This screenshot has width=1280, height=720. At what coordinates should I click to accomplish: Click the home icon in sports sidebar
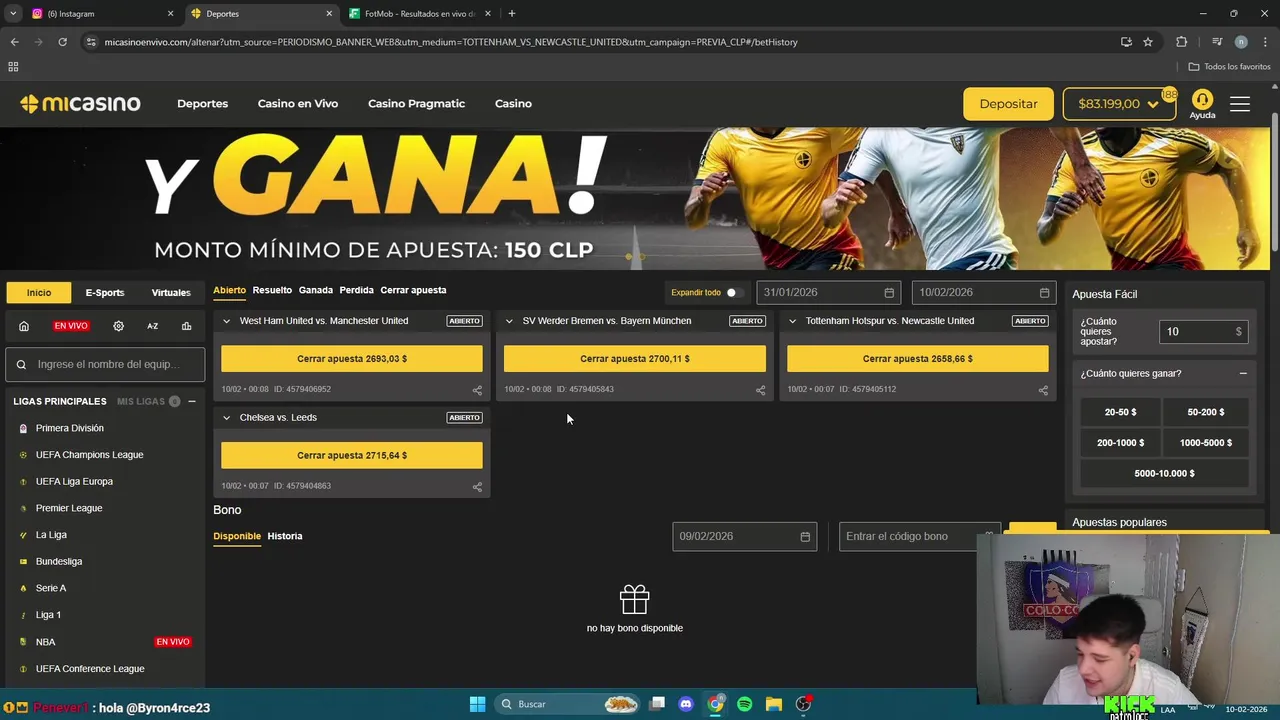(24, 326)
